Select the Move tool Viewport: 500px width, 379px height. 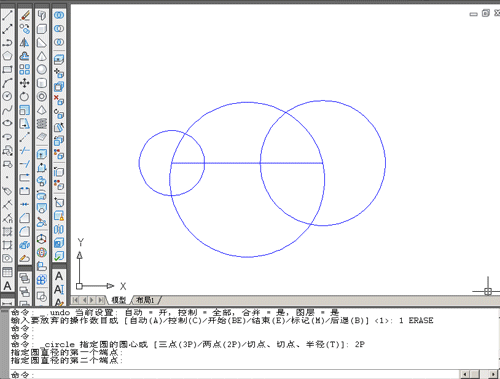24,83
